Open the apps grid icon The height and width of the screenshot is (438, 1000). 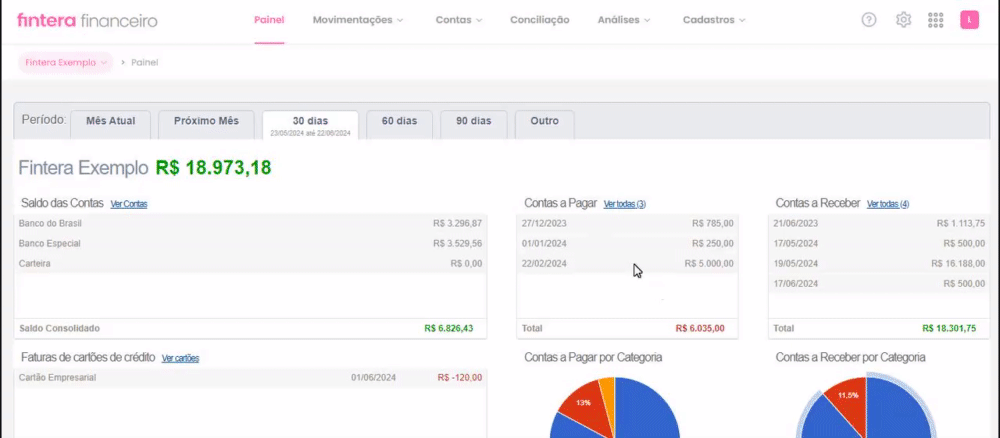936,20
